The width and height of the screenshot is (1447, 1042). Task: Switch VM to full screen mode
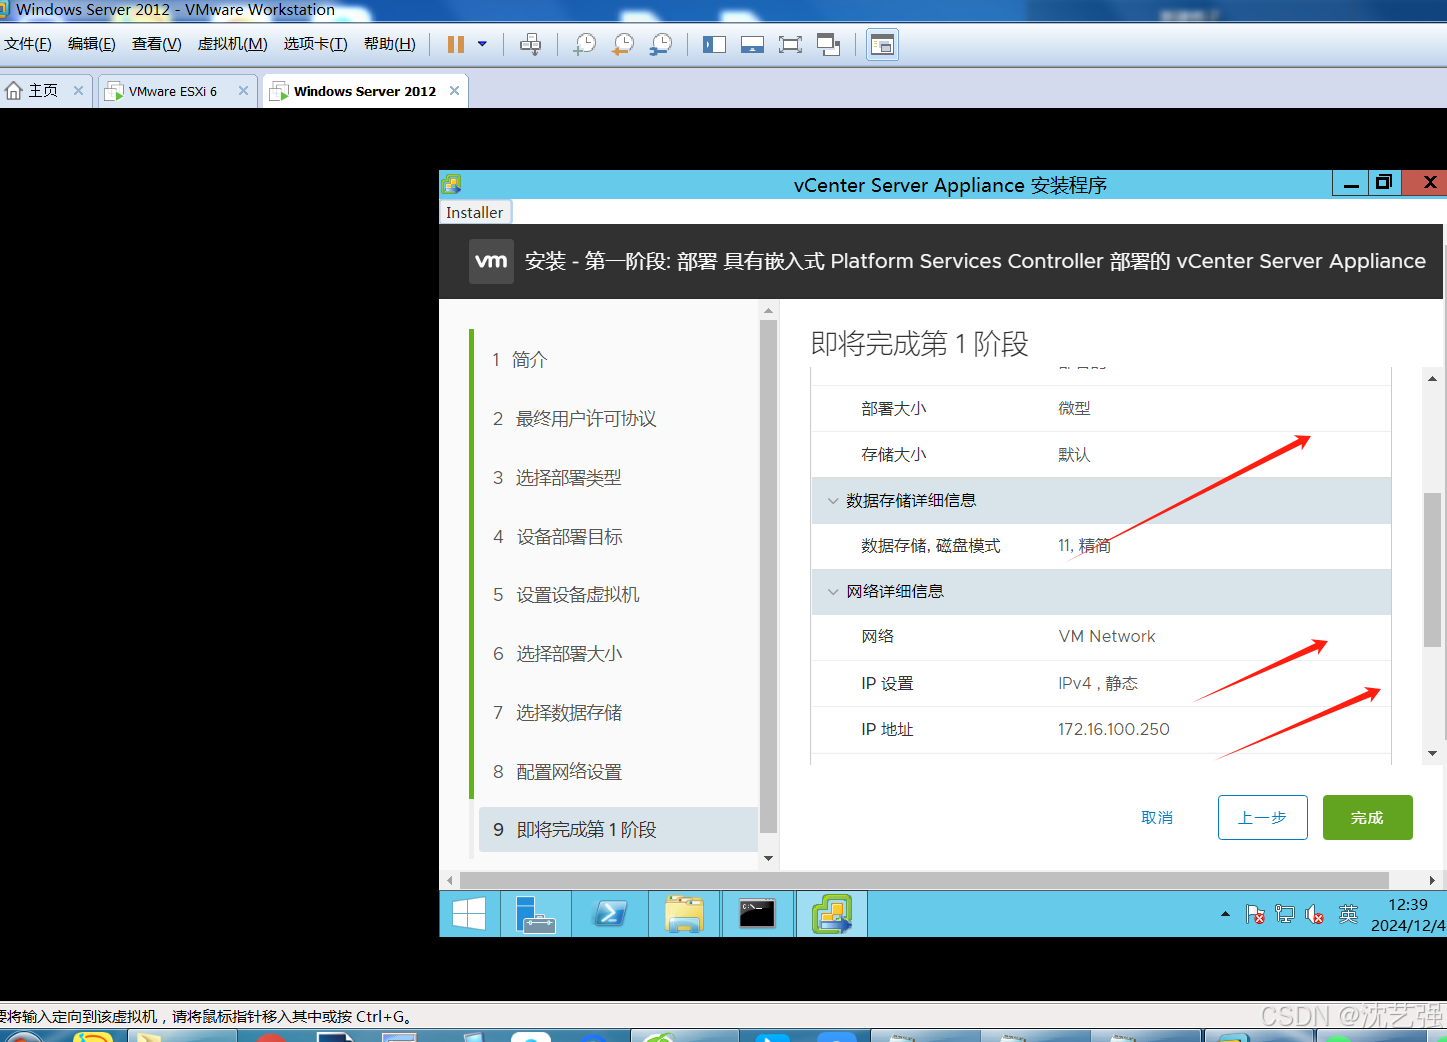pos(790,44)
